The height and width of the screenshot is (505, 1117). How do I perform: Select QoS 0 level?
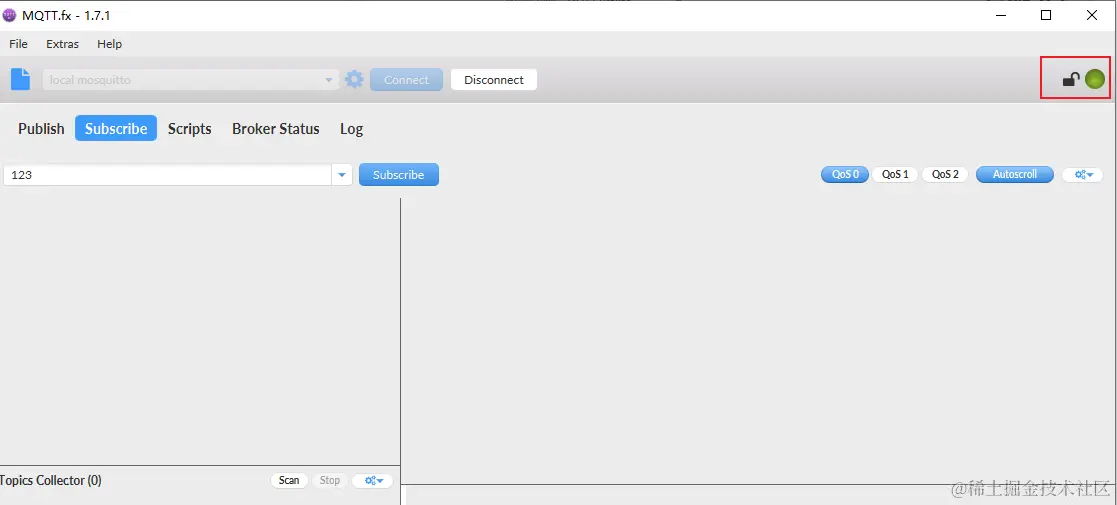click(x=845, y=175)
